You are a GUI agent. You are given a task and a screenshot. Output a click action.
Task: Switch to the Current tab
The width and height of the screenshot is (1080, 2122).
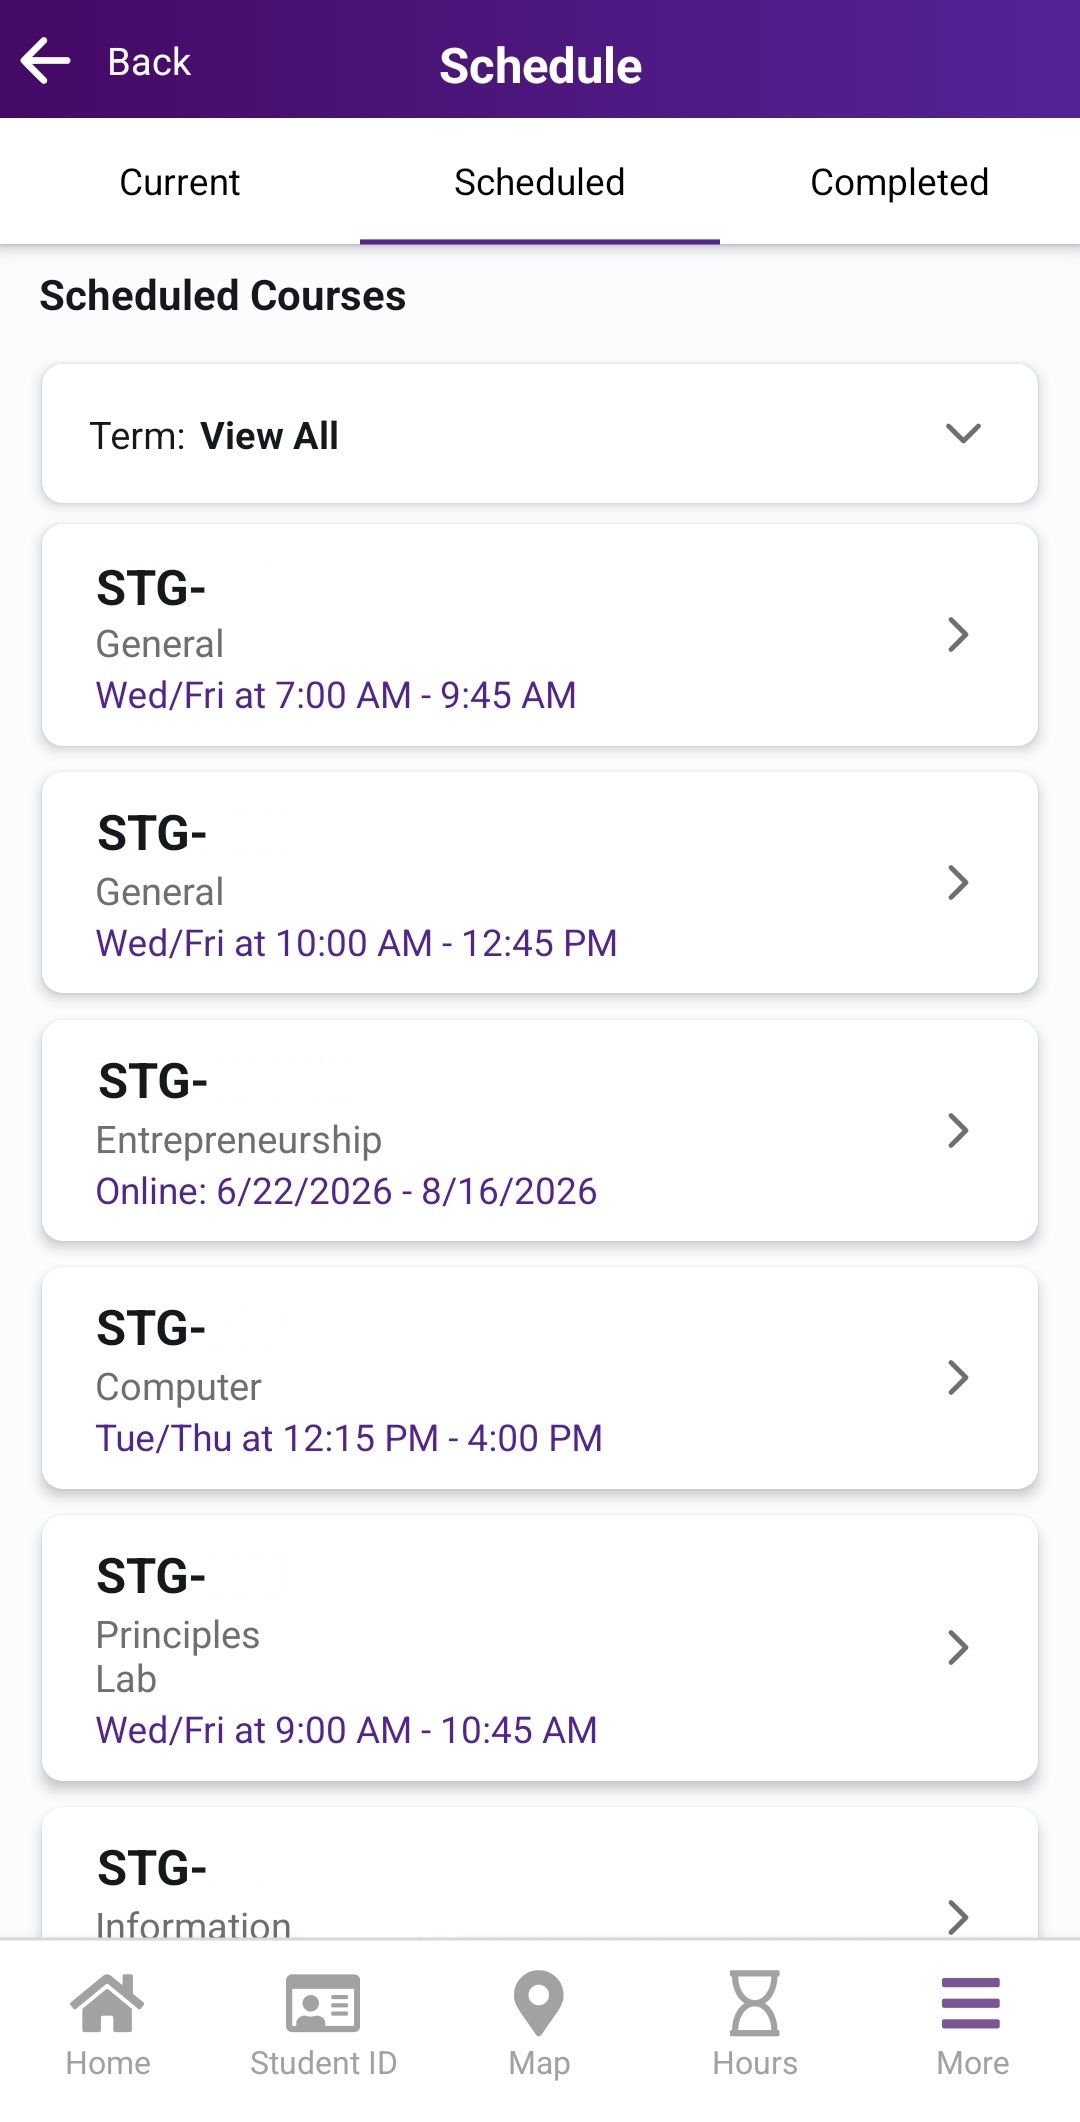180,183
